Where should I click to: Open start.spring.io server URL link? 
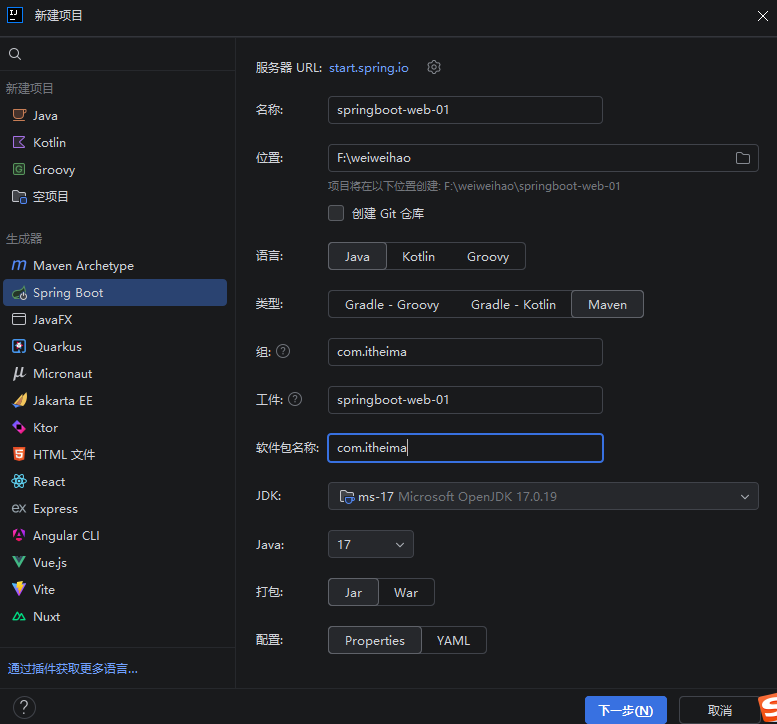click(369, 67)
